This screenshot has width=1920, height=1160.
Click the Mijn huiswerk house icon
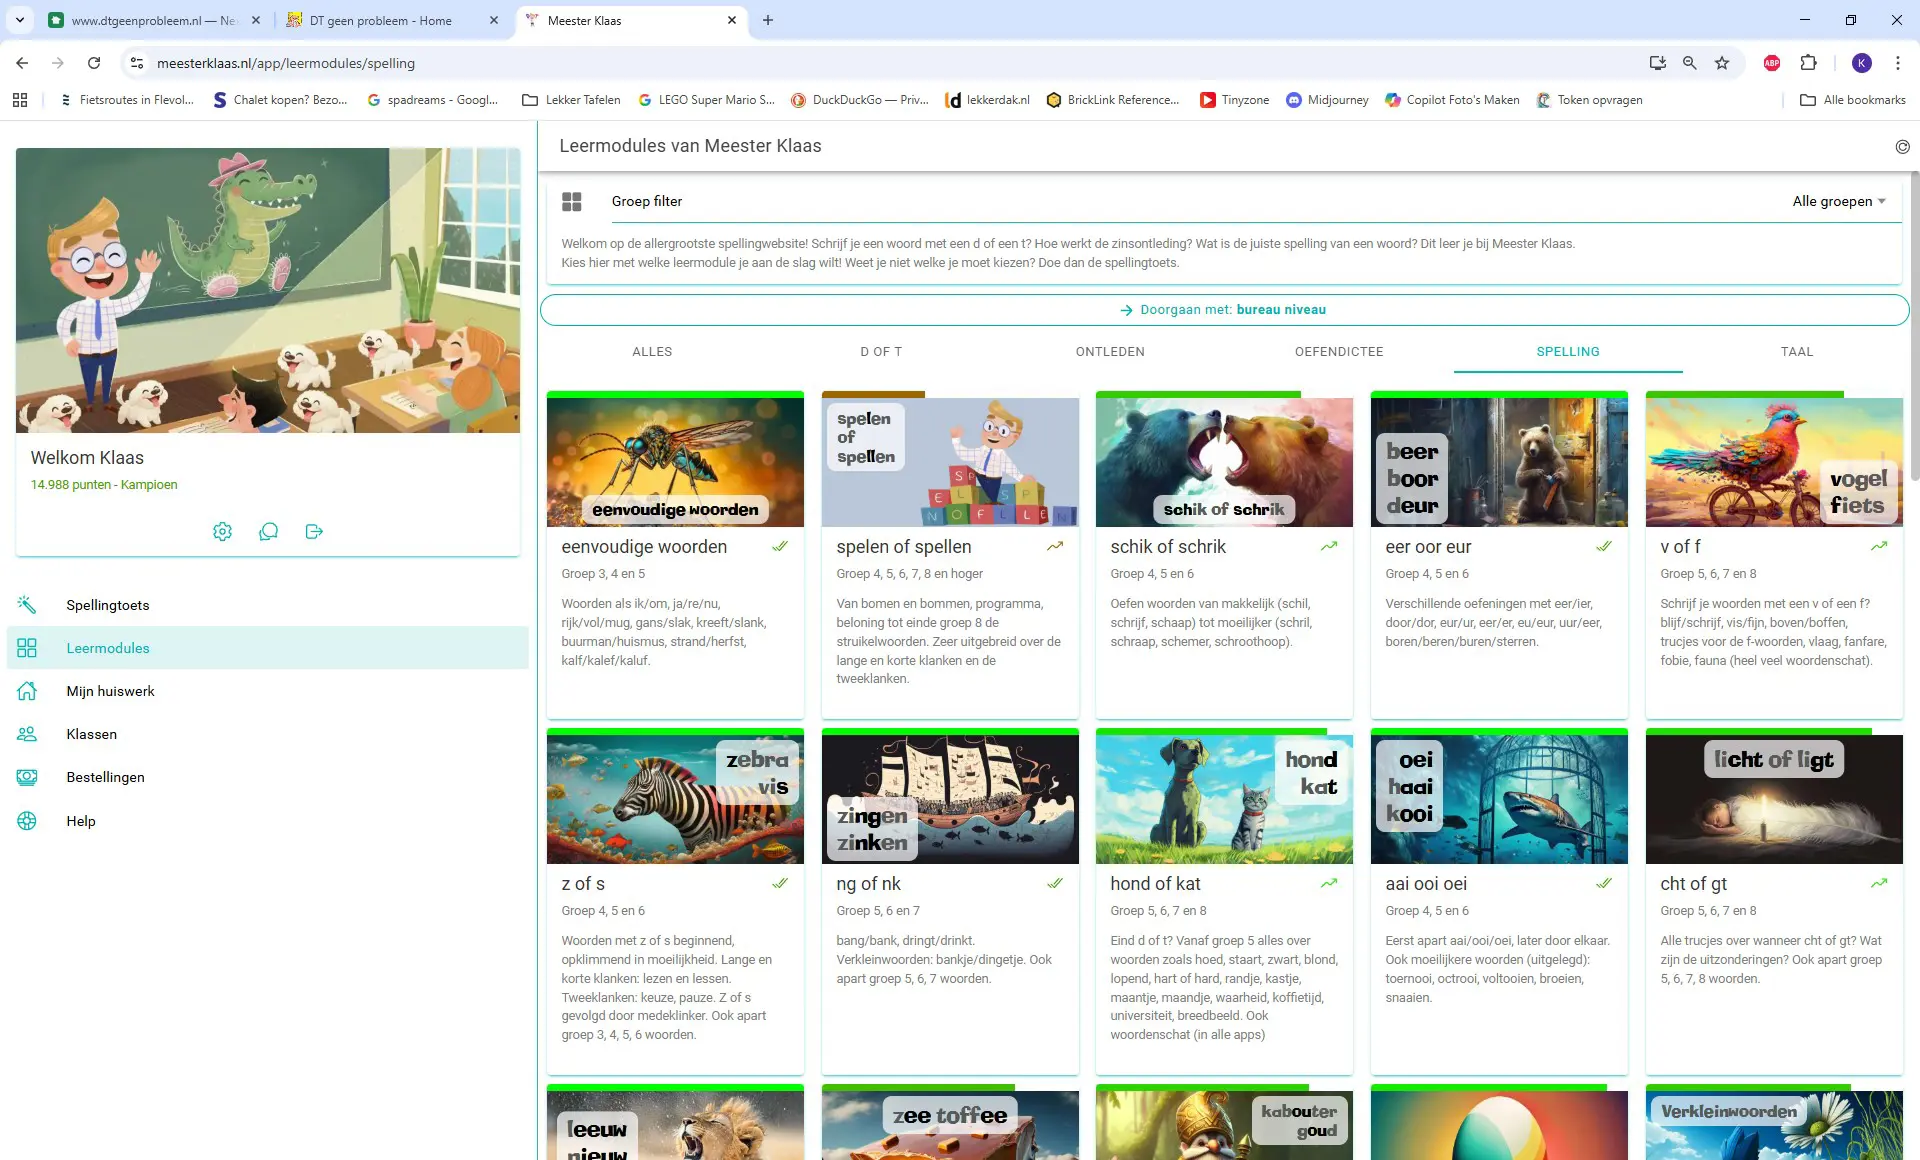[27, 691]
